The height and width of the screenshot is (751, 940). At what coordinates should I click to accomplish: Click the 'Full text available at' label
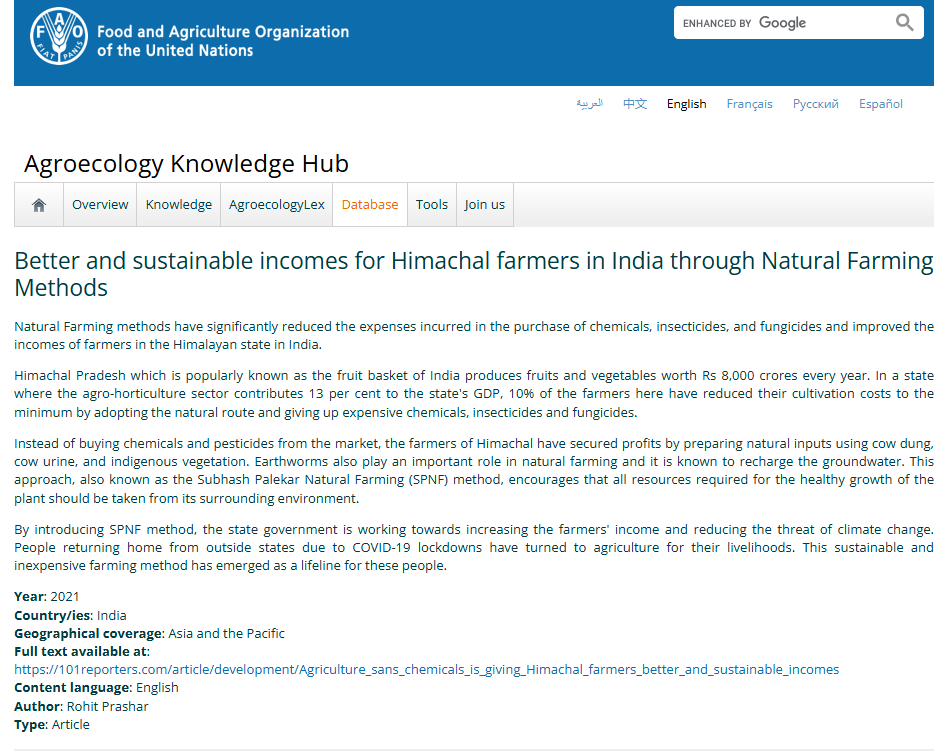[x=82, y=652]
